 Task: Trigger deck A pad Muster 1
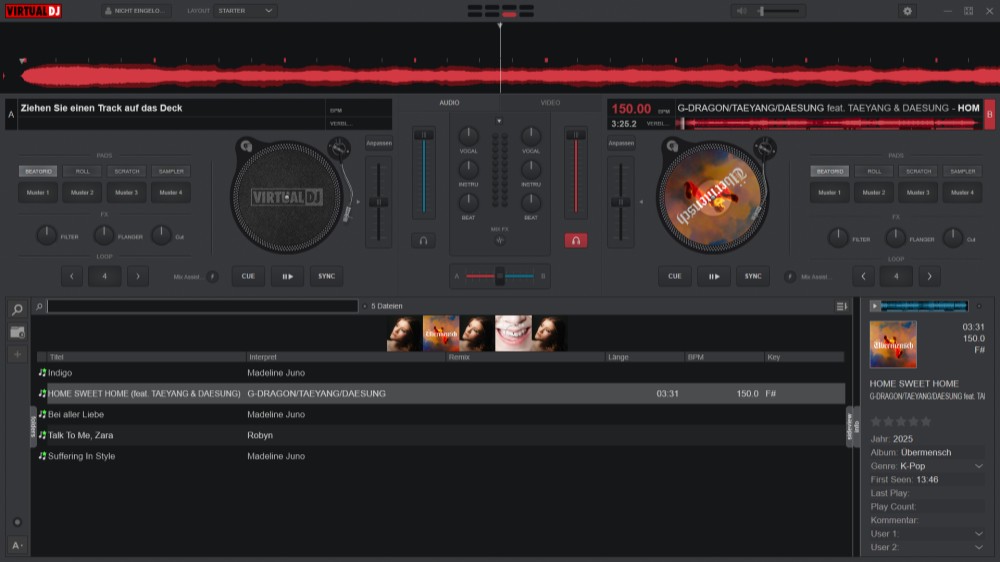coord(38,193)
